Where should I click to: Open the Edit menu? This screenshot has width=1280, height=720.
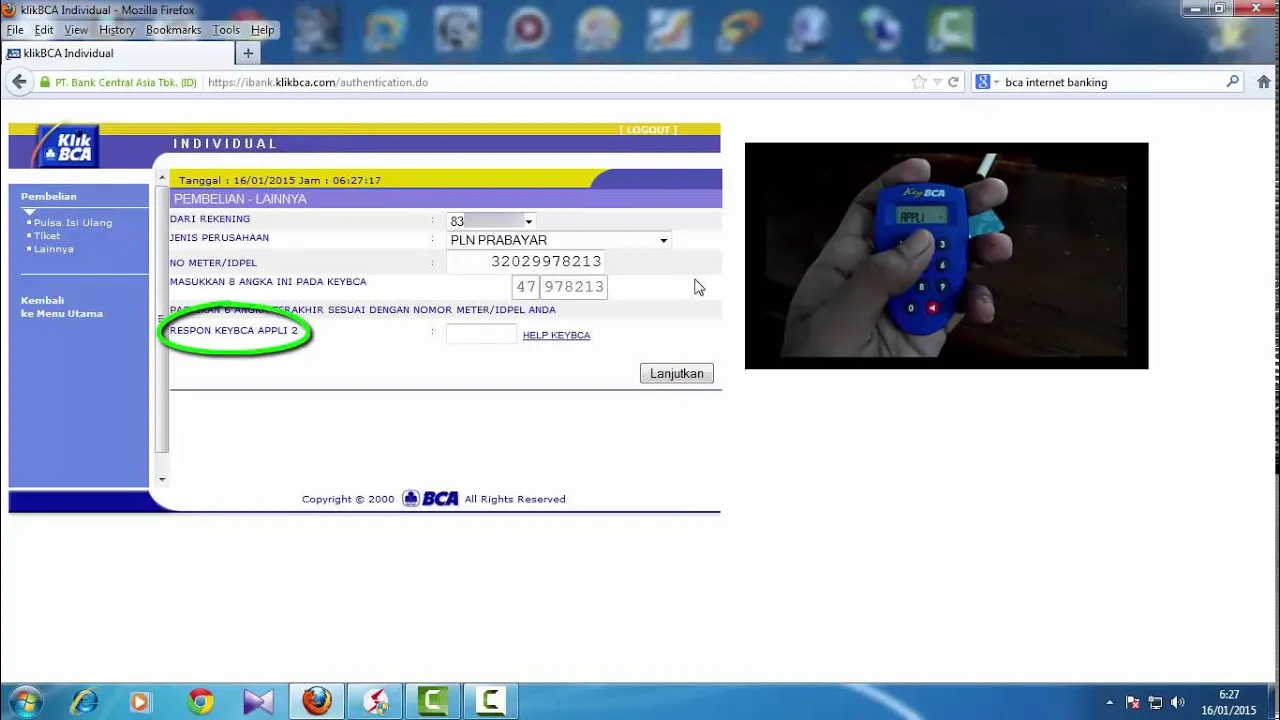coord(44,30)
